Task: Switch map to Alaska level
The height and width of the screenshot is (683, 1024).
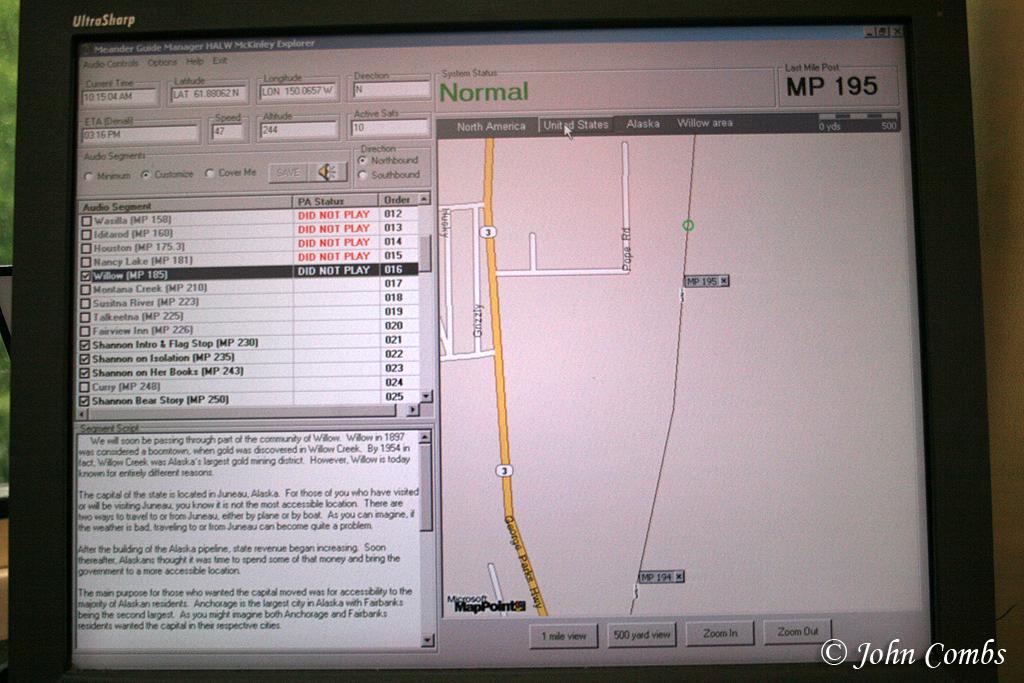Action: [x=643, y=123]
